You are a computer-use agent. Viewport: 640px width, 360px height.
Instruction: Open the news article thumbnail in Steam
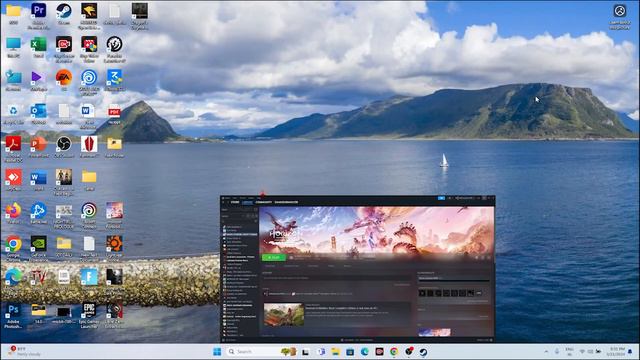[284, 314]
